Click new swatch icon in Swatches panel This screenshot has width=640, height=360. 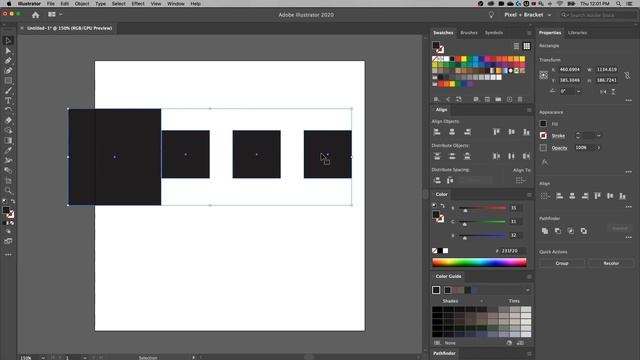click(x=509, y=99)
